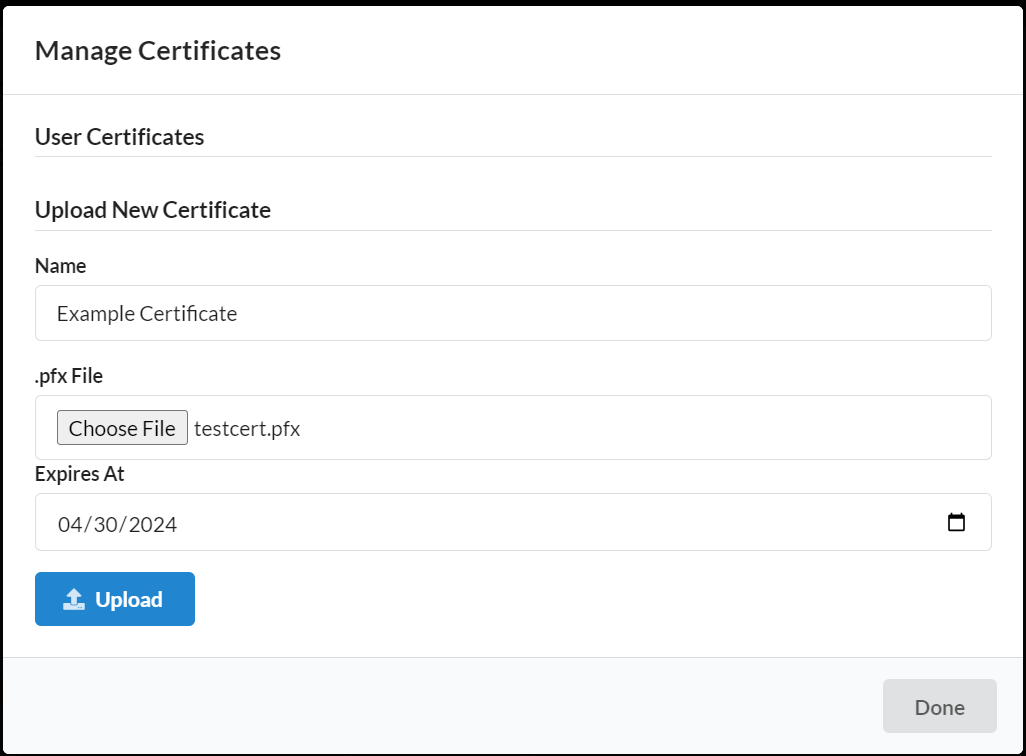Click the blue Upload button

click(x=114, y=598)
